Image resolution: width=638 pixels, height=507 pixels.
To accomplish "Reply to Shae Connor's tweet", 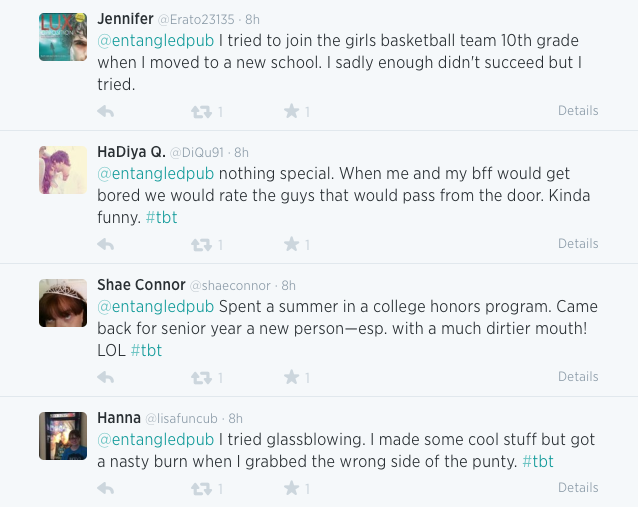I will click(105, 377).
